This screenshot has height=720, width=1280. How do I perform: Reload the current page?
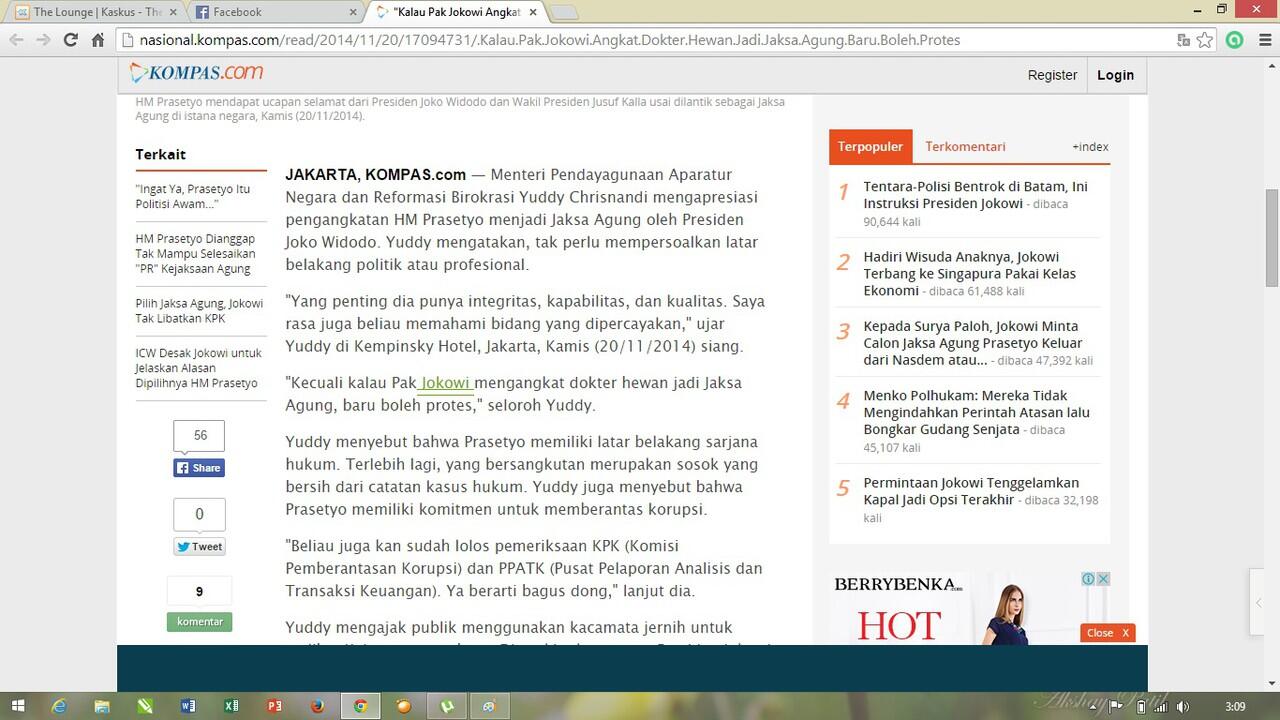[70, 40]
